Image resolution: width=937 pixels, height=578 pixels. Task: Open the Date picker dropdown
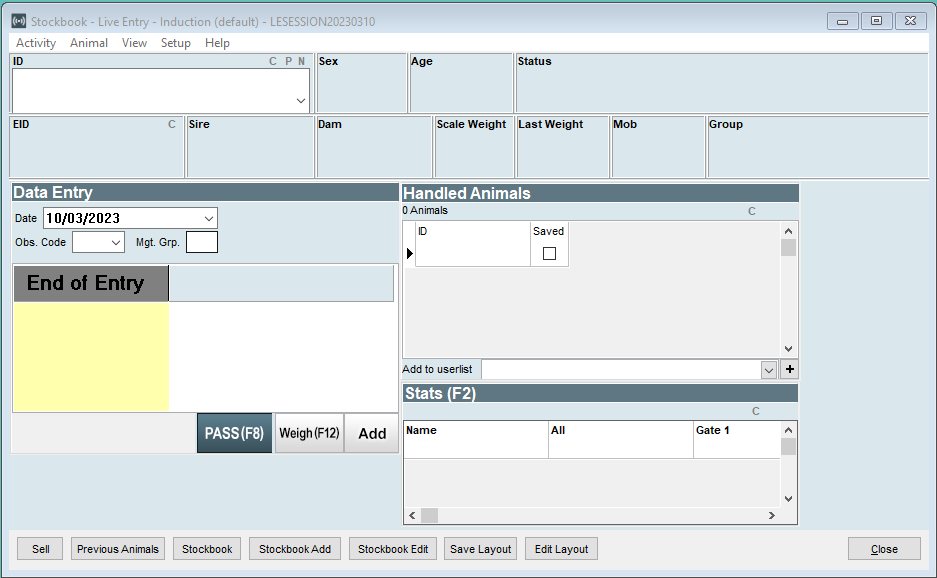[209, 218]
